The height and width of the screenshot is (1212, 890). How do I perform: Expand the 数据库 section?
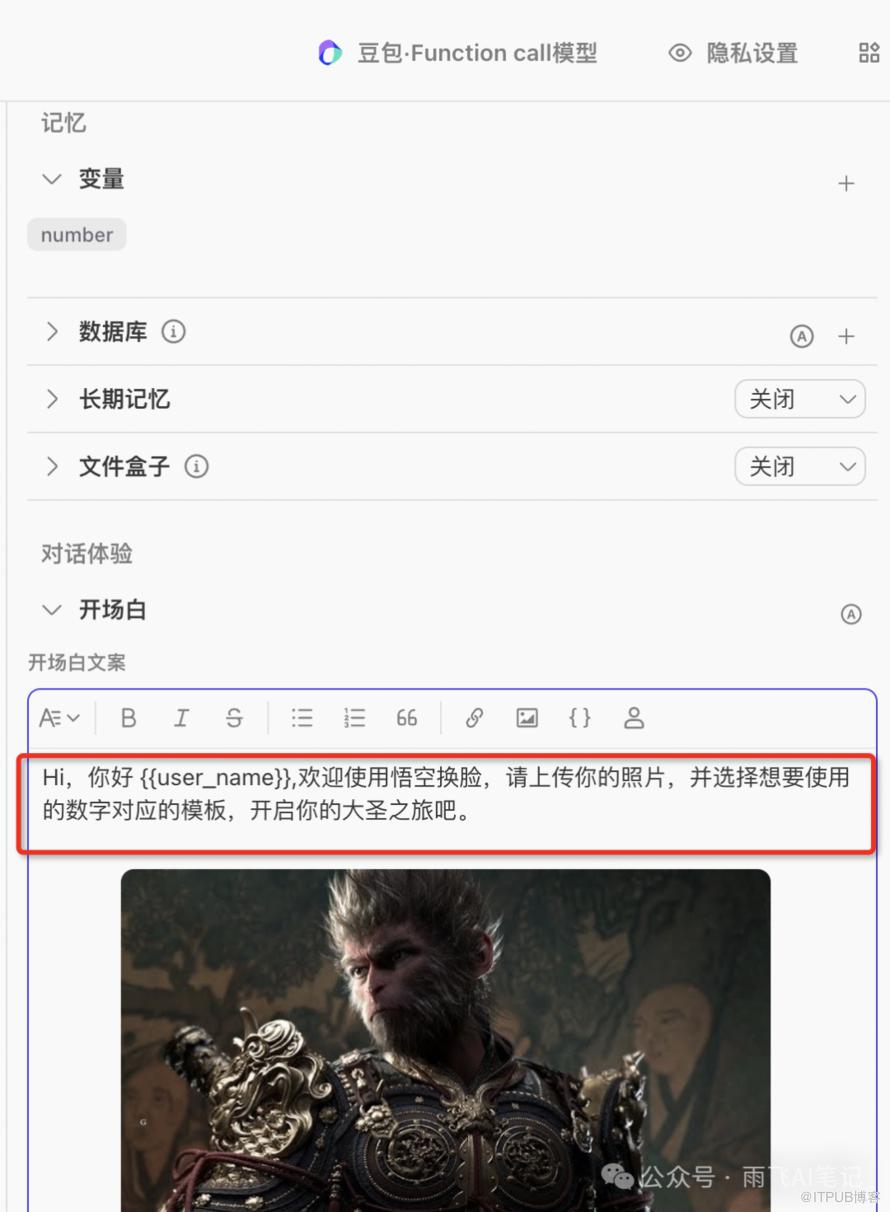coord(52,332)
